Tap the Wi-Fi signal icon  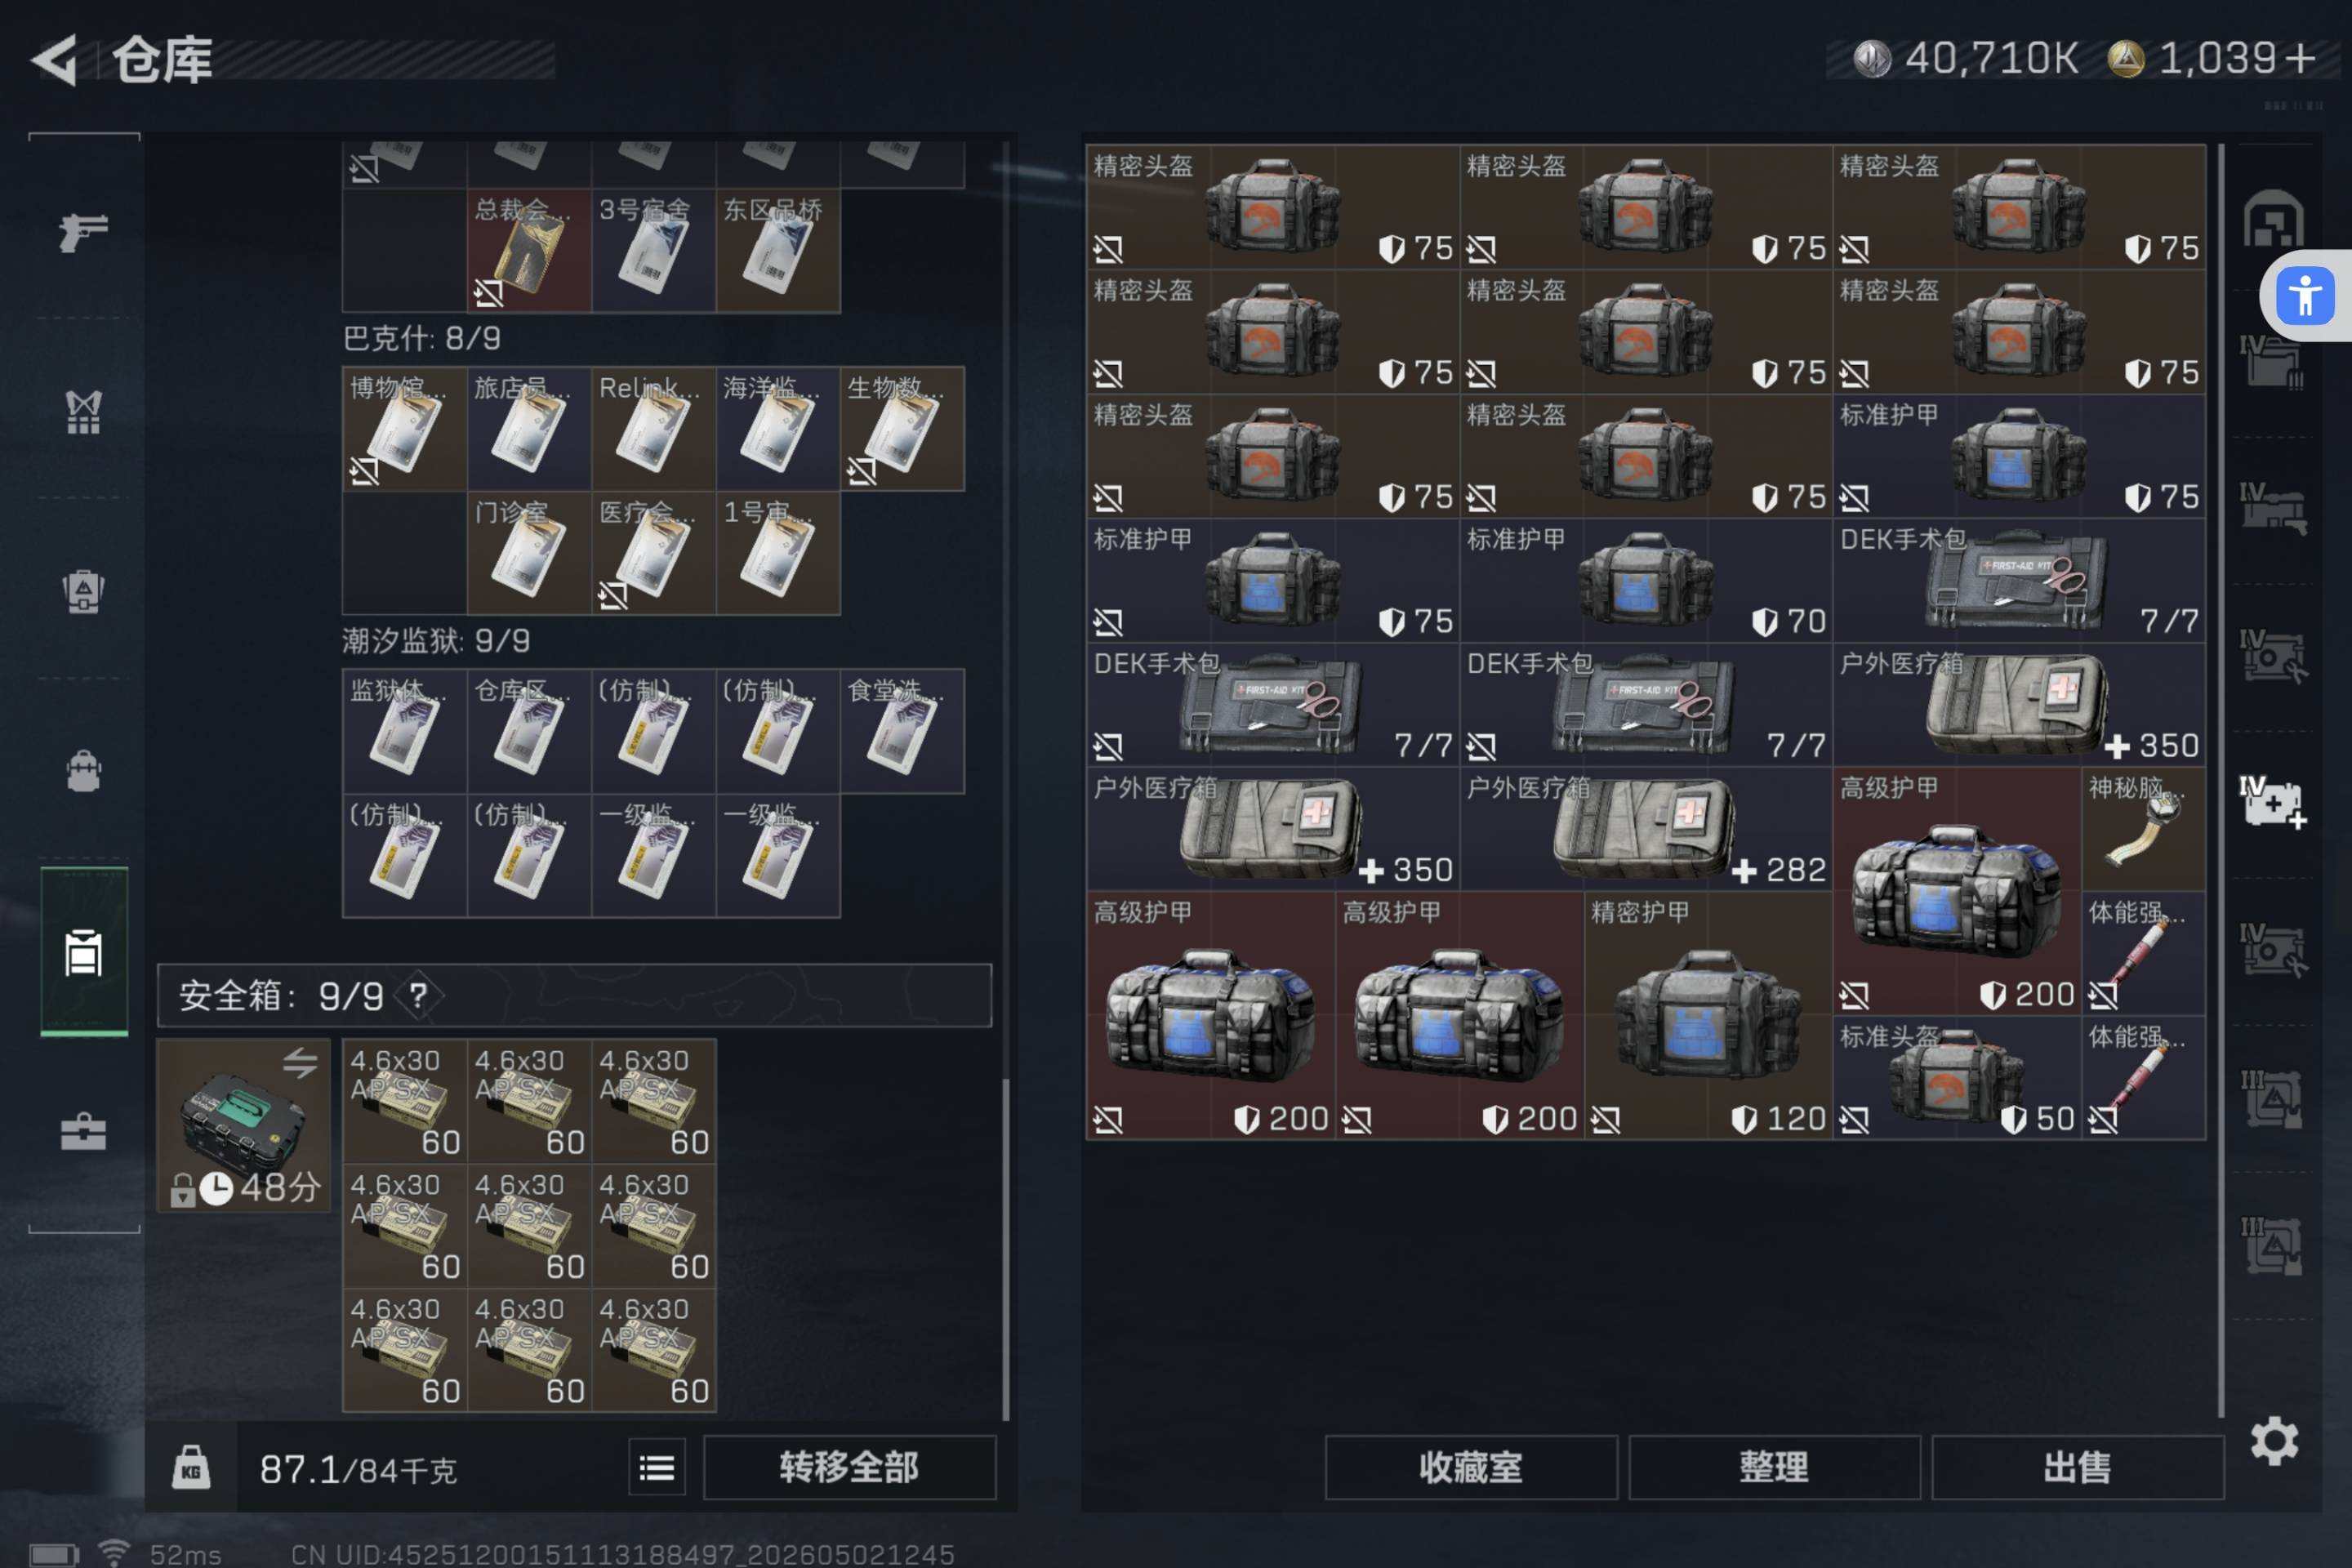[114, 1553]
